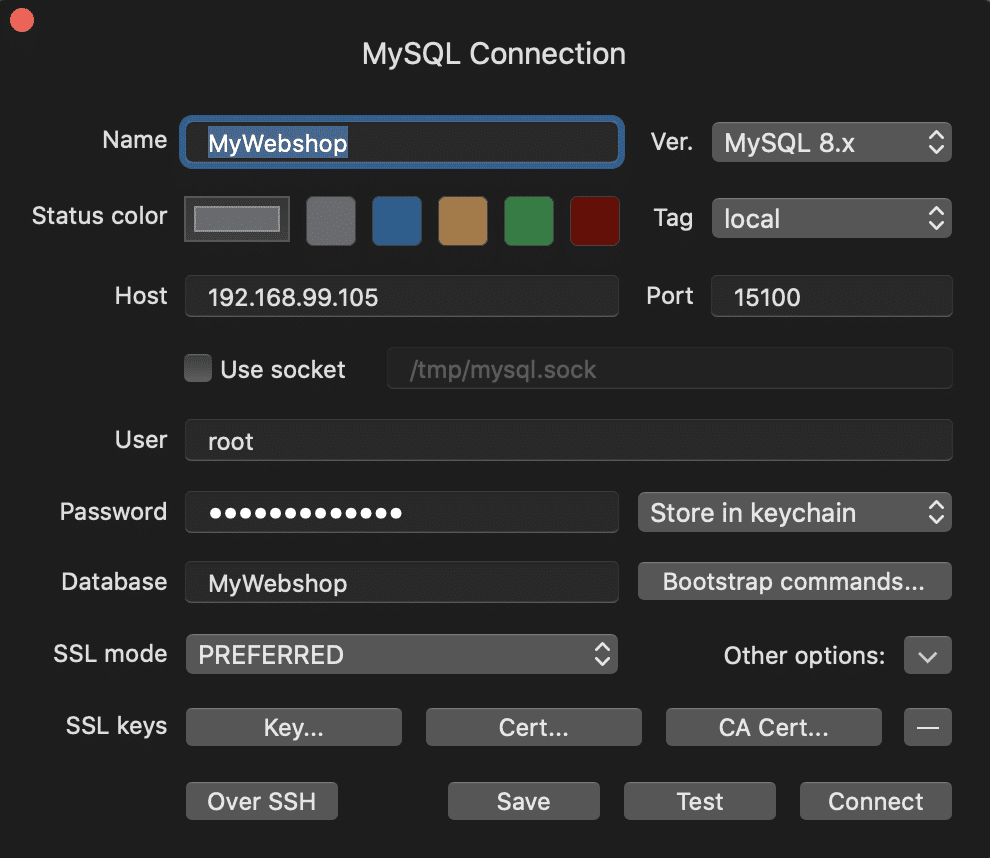Select the blue status color swatch
Viewport: 990px width, 858px height.
(x=397, y=221)
